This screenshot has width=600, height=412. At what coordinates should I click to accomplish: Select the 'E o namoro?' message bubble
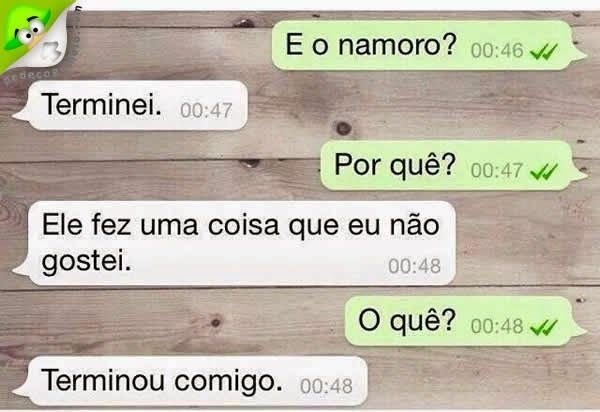[429, 46]
